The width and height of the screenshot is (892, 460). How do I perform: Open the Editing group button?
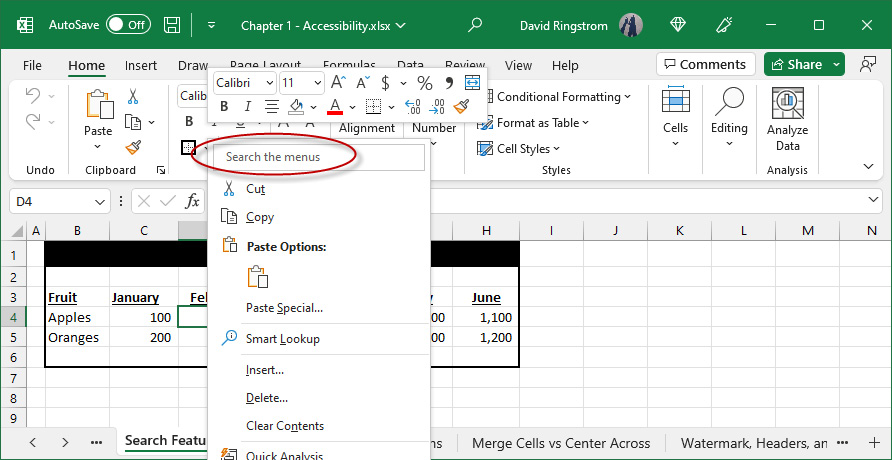click(729, 118)
